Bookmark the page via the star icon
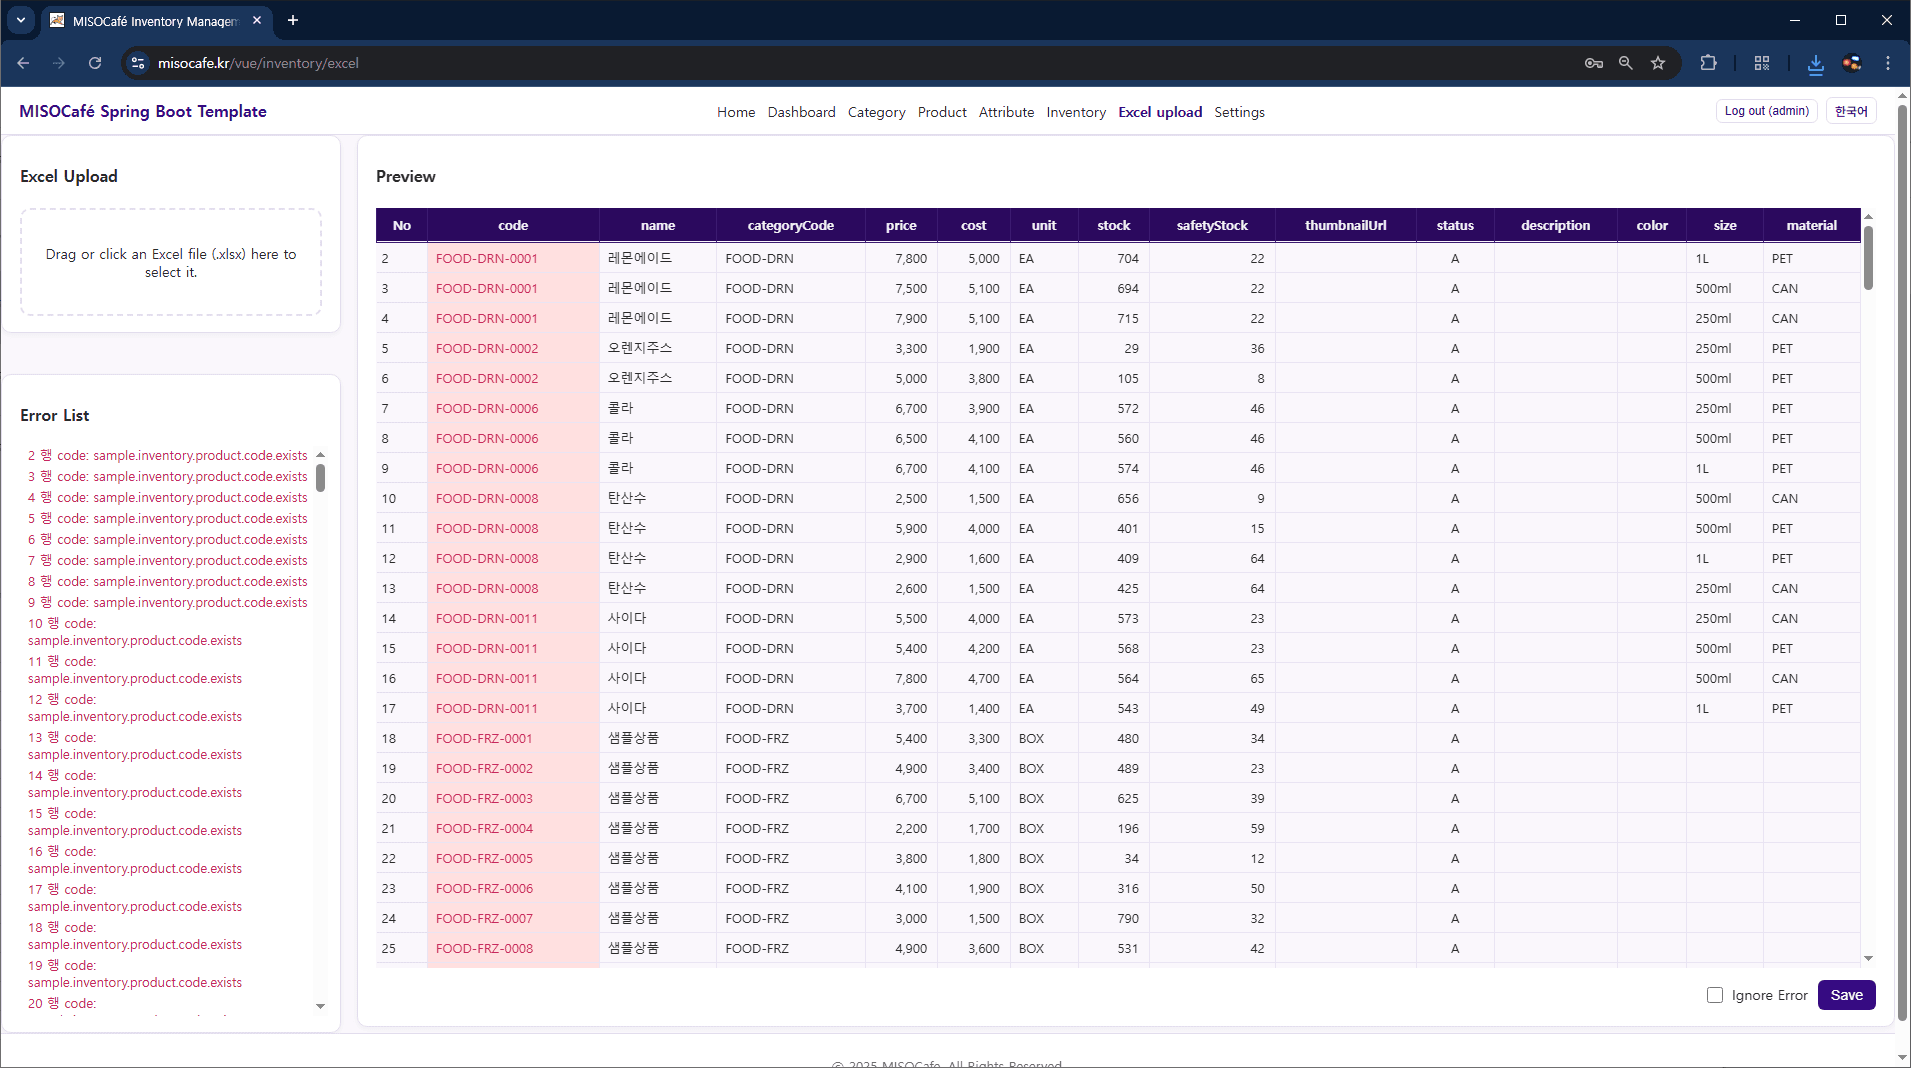The width and height of the screenshot is (1911, 1068). [1658, 63]
